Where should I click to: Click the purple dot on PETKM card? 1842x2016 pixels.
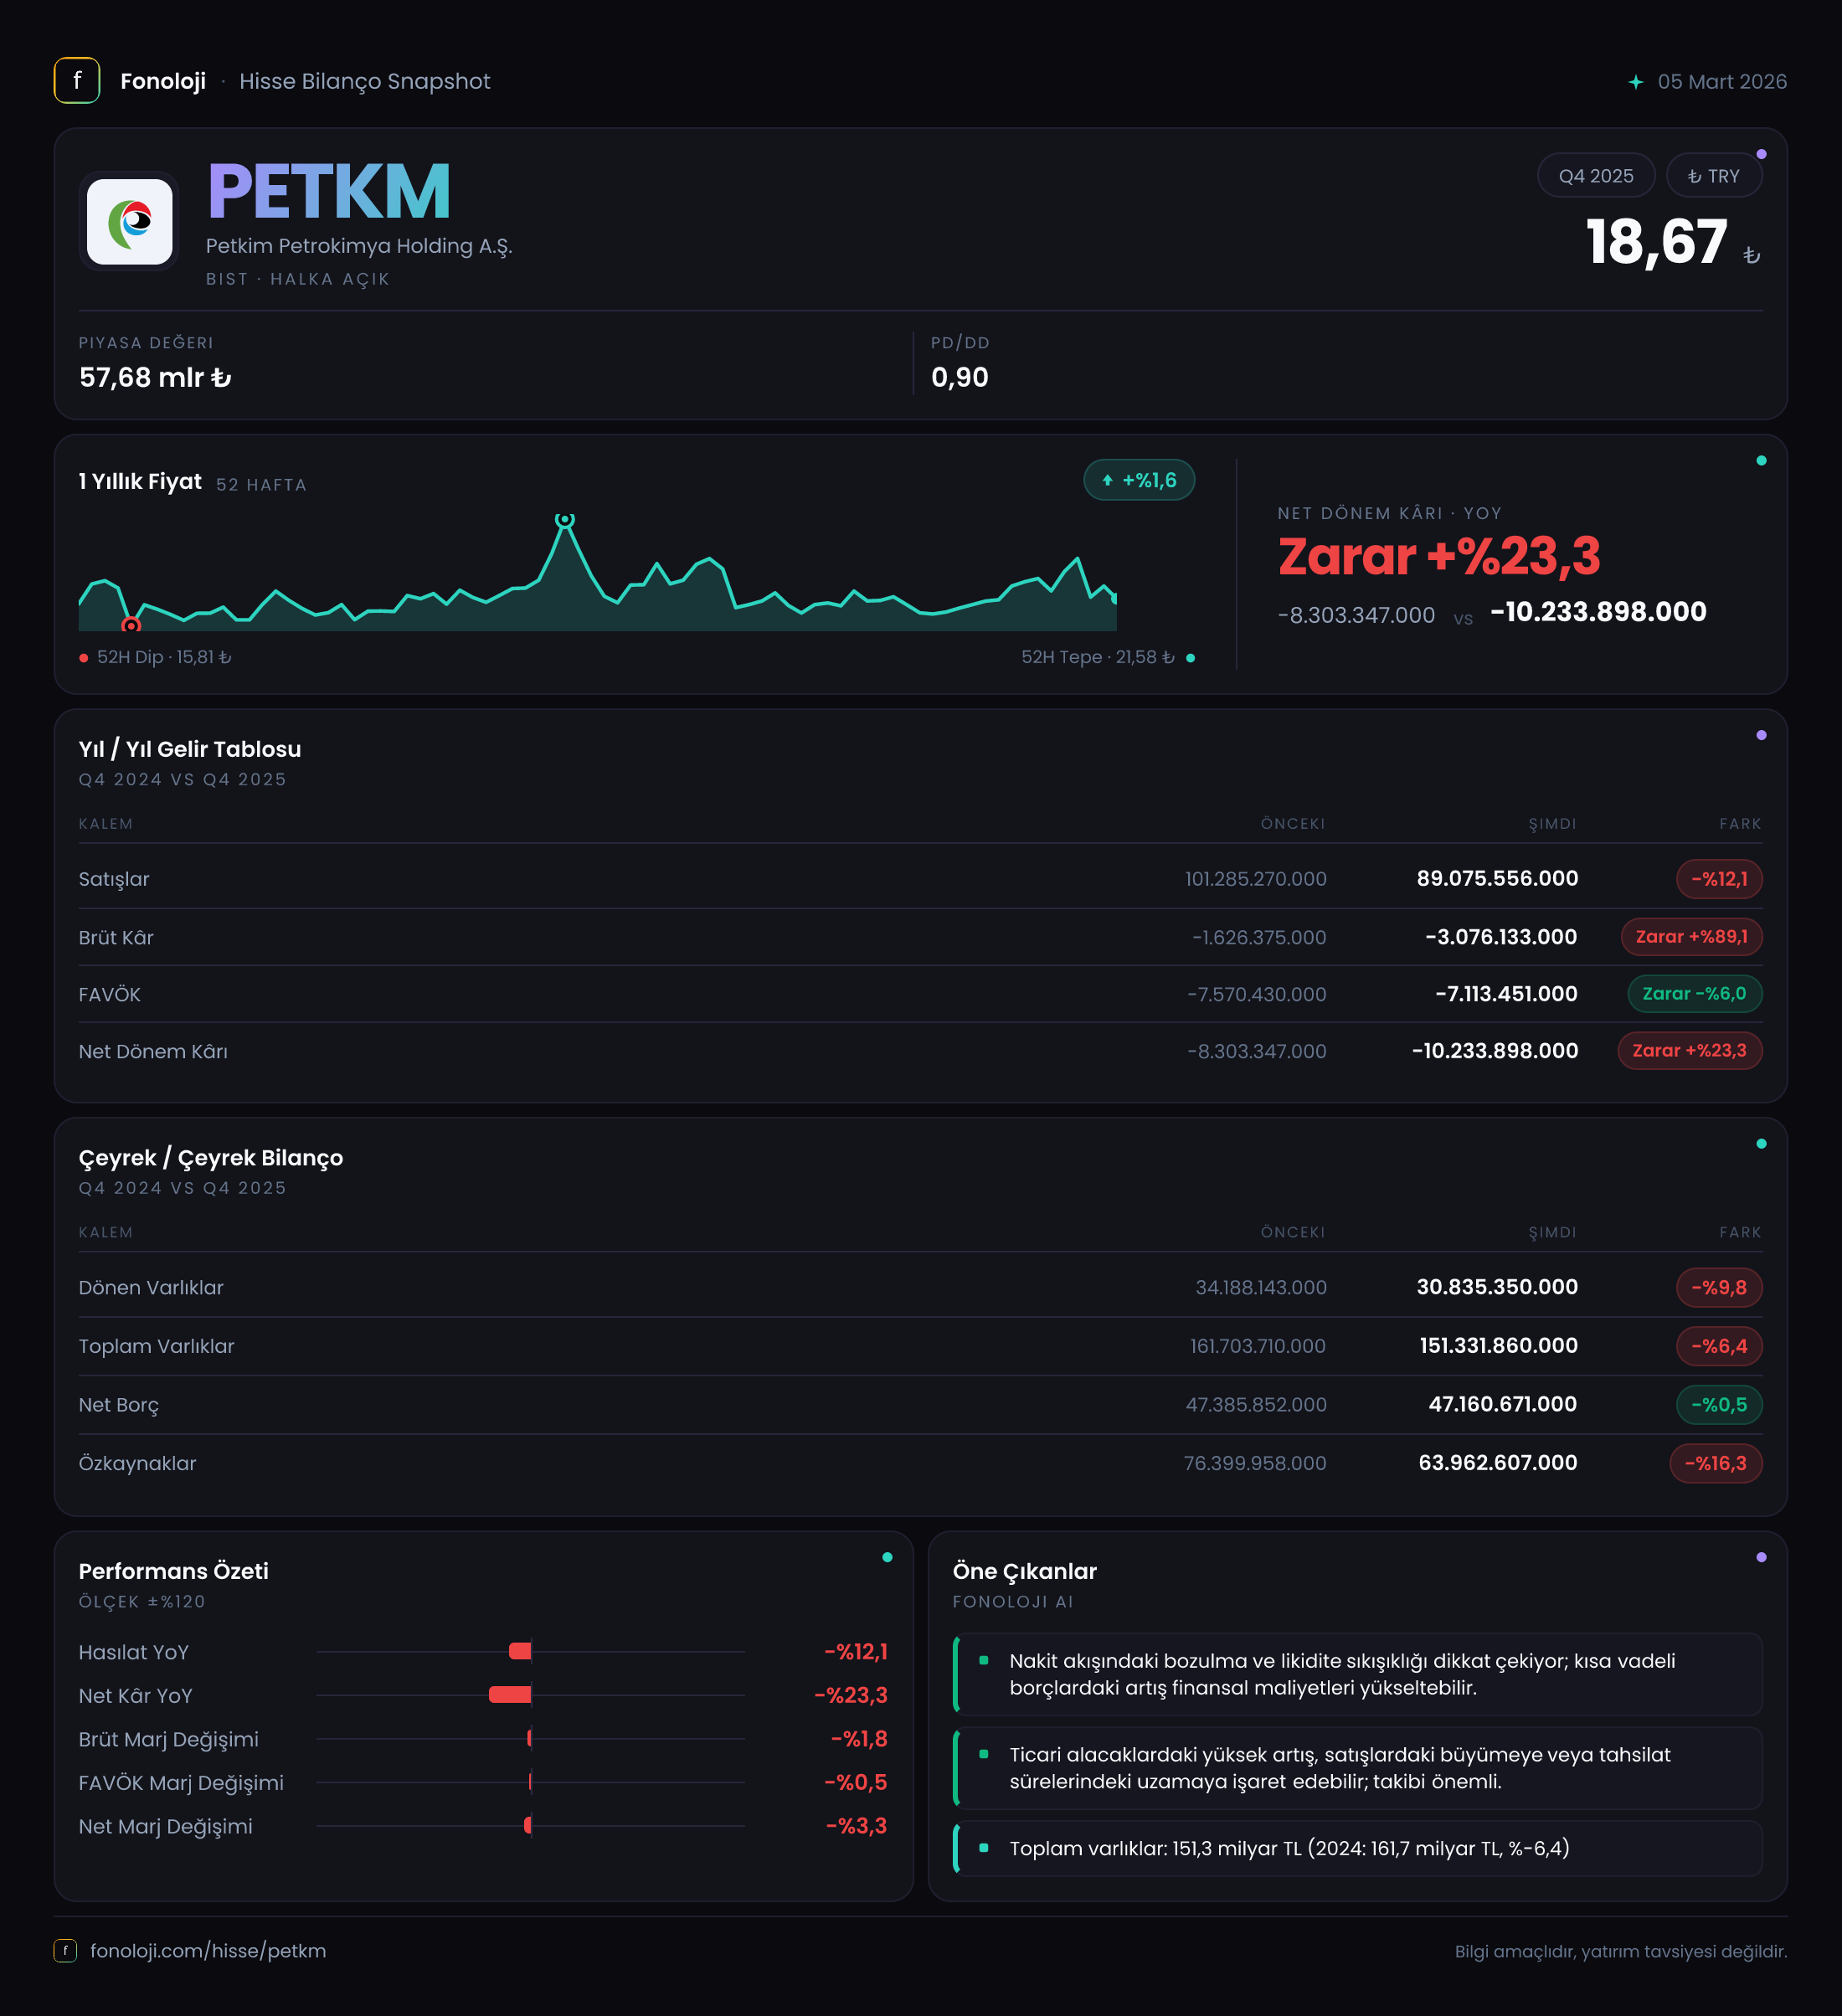(x=1762, y=154)
